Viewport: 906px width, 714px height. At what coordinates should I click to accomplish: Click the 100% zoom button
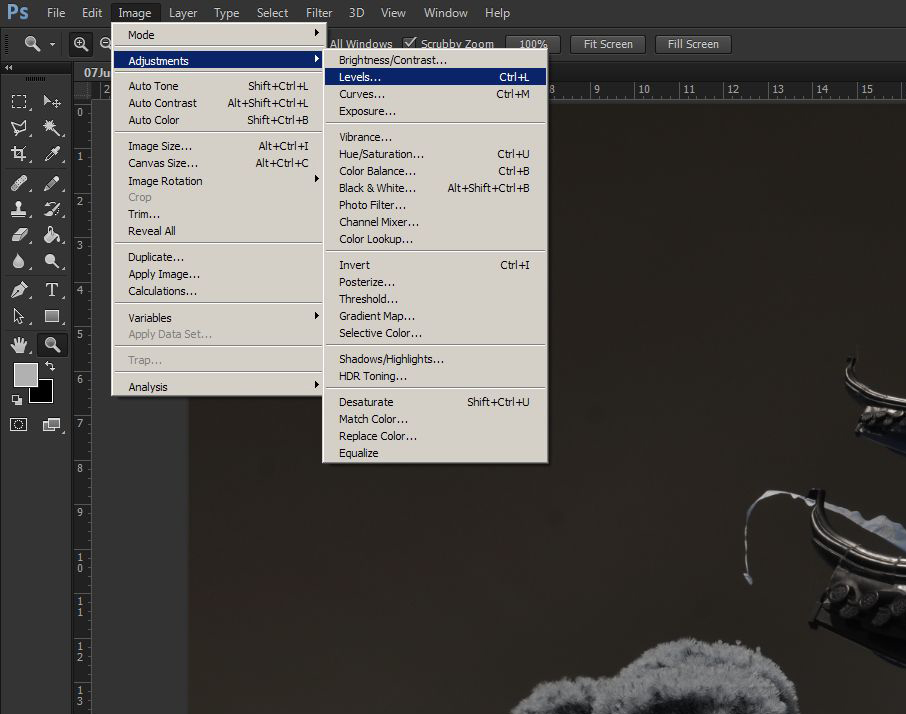(x=532, y=44)
